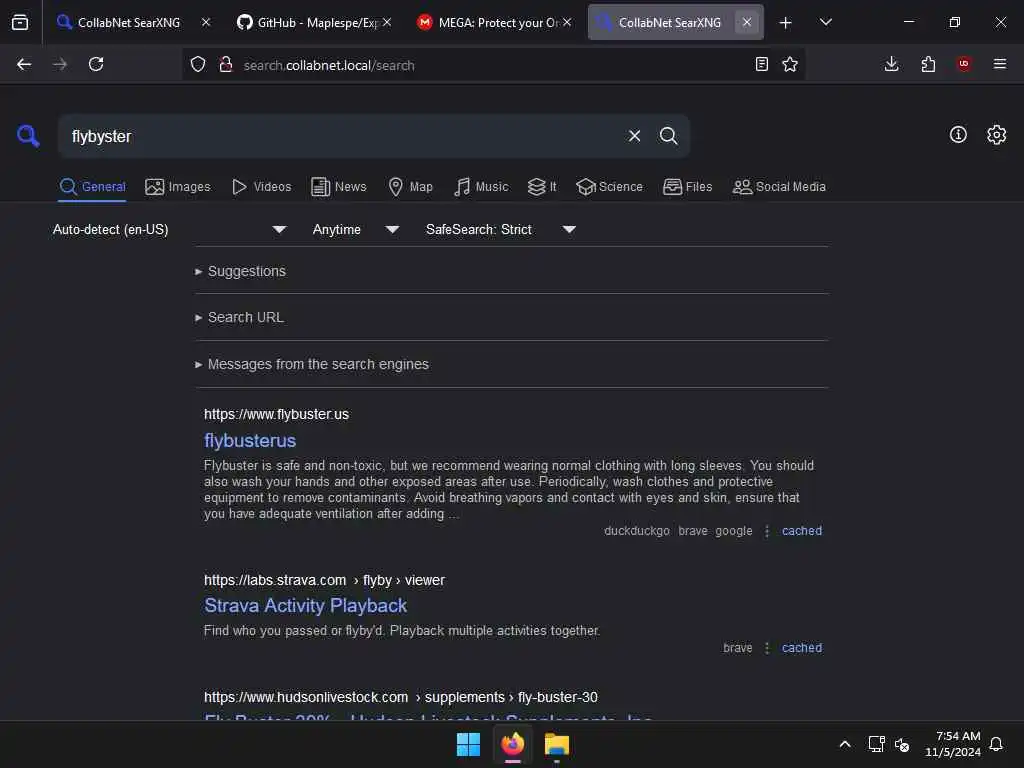Focus the flybyster search input field
This screenshot has height=768, width=1024.
[343, 136]
